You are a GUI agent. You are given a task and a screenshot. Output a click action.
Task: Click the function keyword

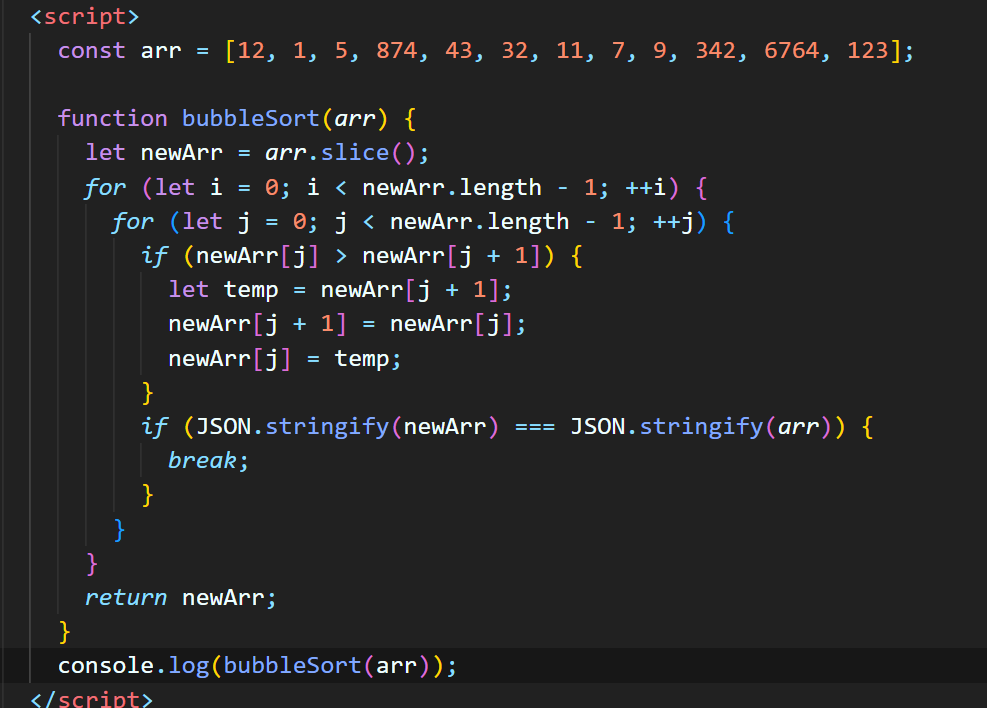(113, 118)
